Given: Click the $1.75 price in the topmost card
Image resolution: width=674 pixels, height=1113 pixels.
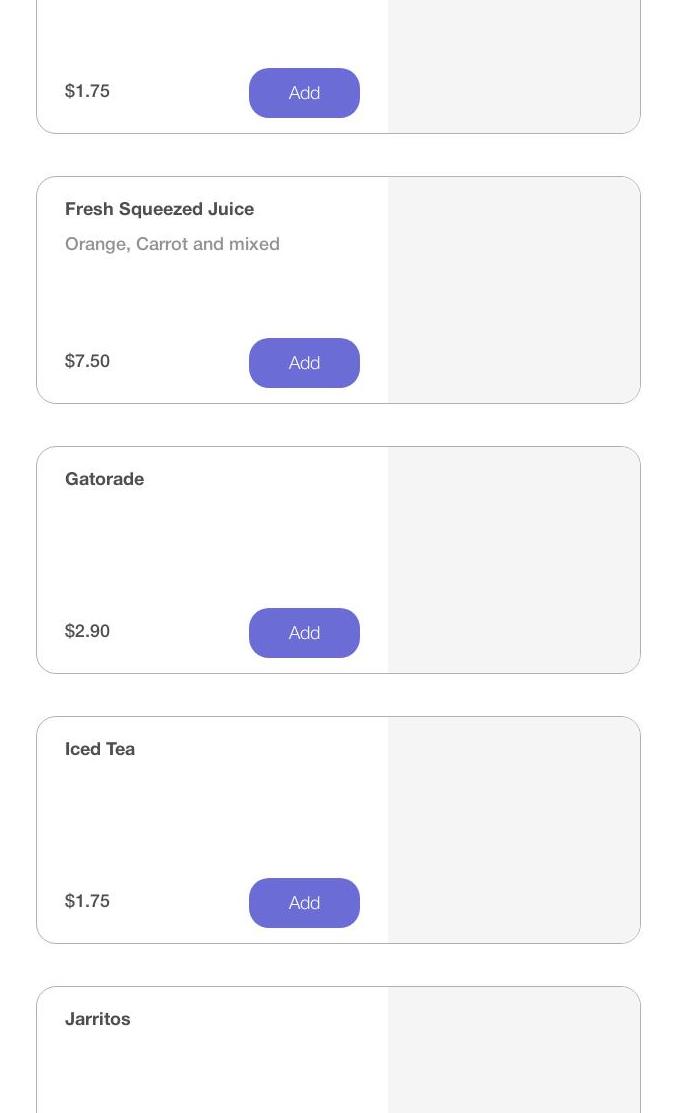Looking at the screenshot, I should (x=87, y=91).
